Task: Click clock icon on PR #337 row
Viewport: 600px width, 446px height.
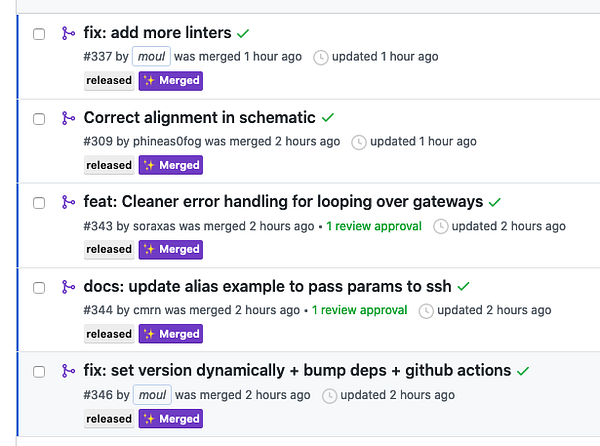Action: [x=320, y=57]
